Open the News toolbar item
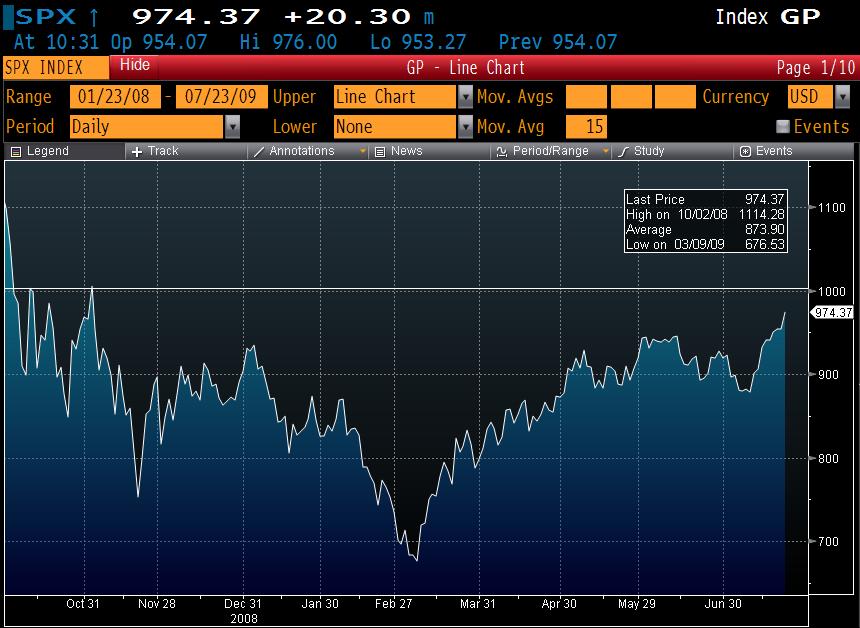This screenshot has width=860, height=628. coord(380,151)
